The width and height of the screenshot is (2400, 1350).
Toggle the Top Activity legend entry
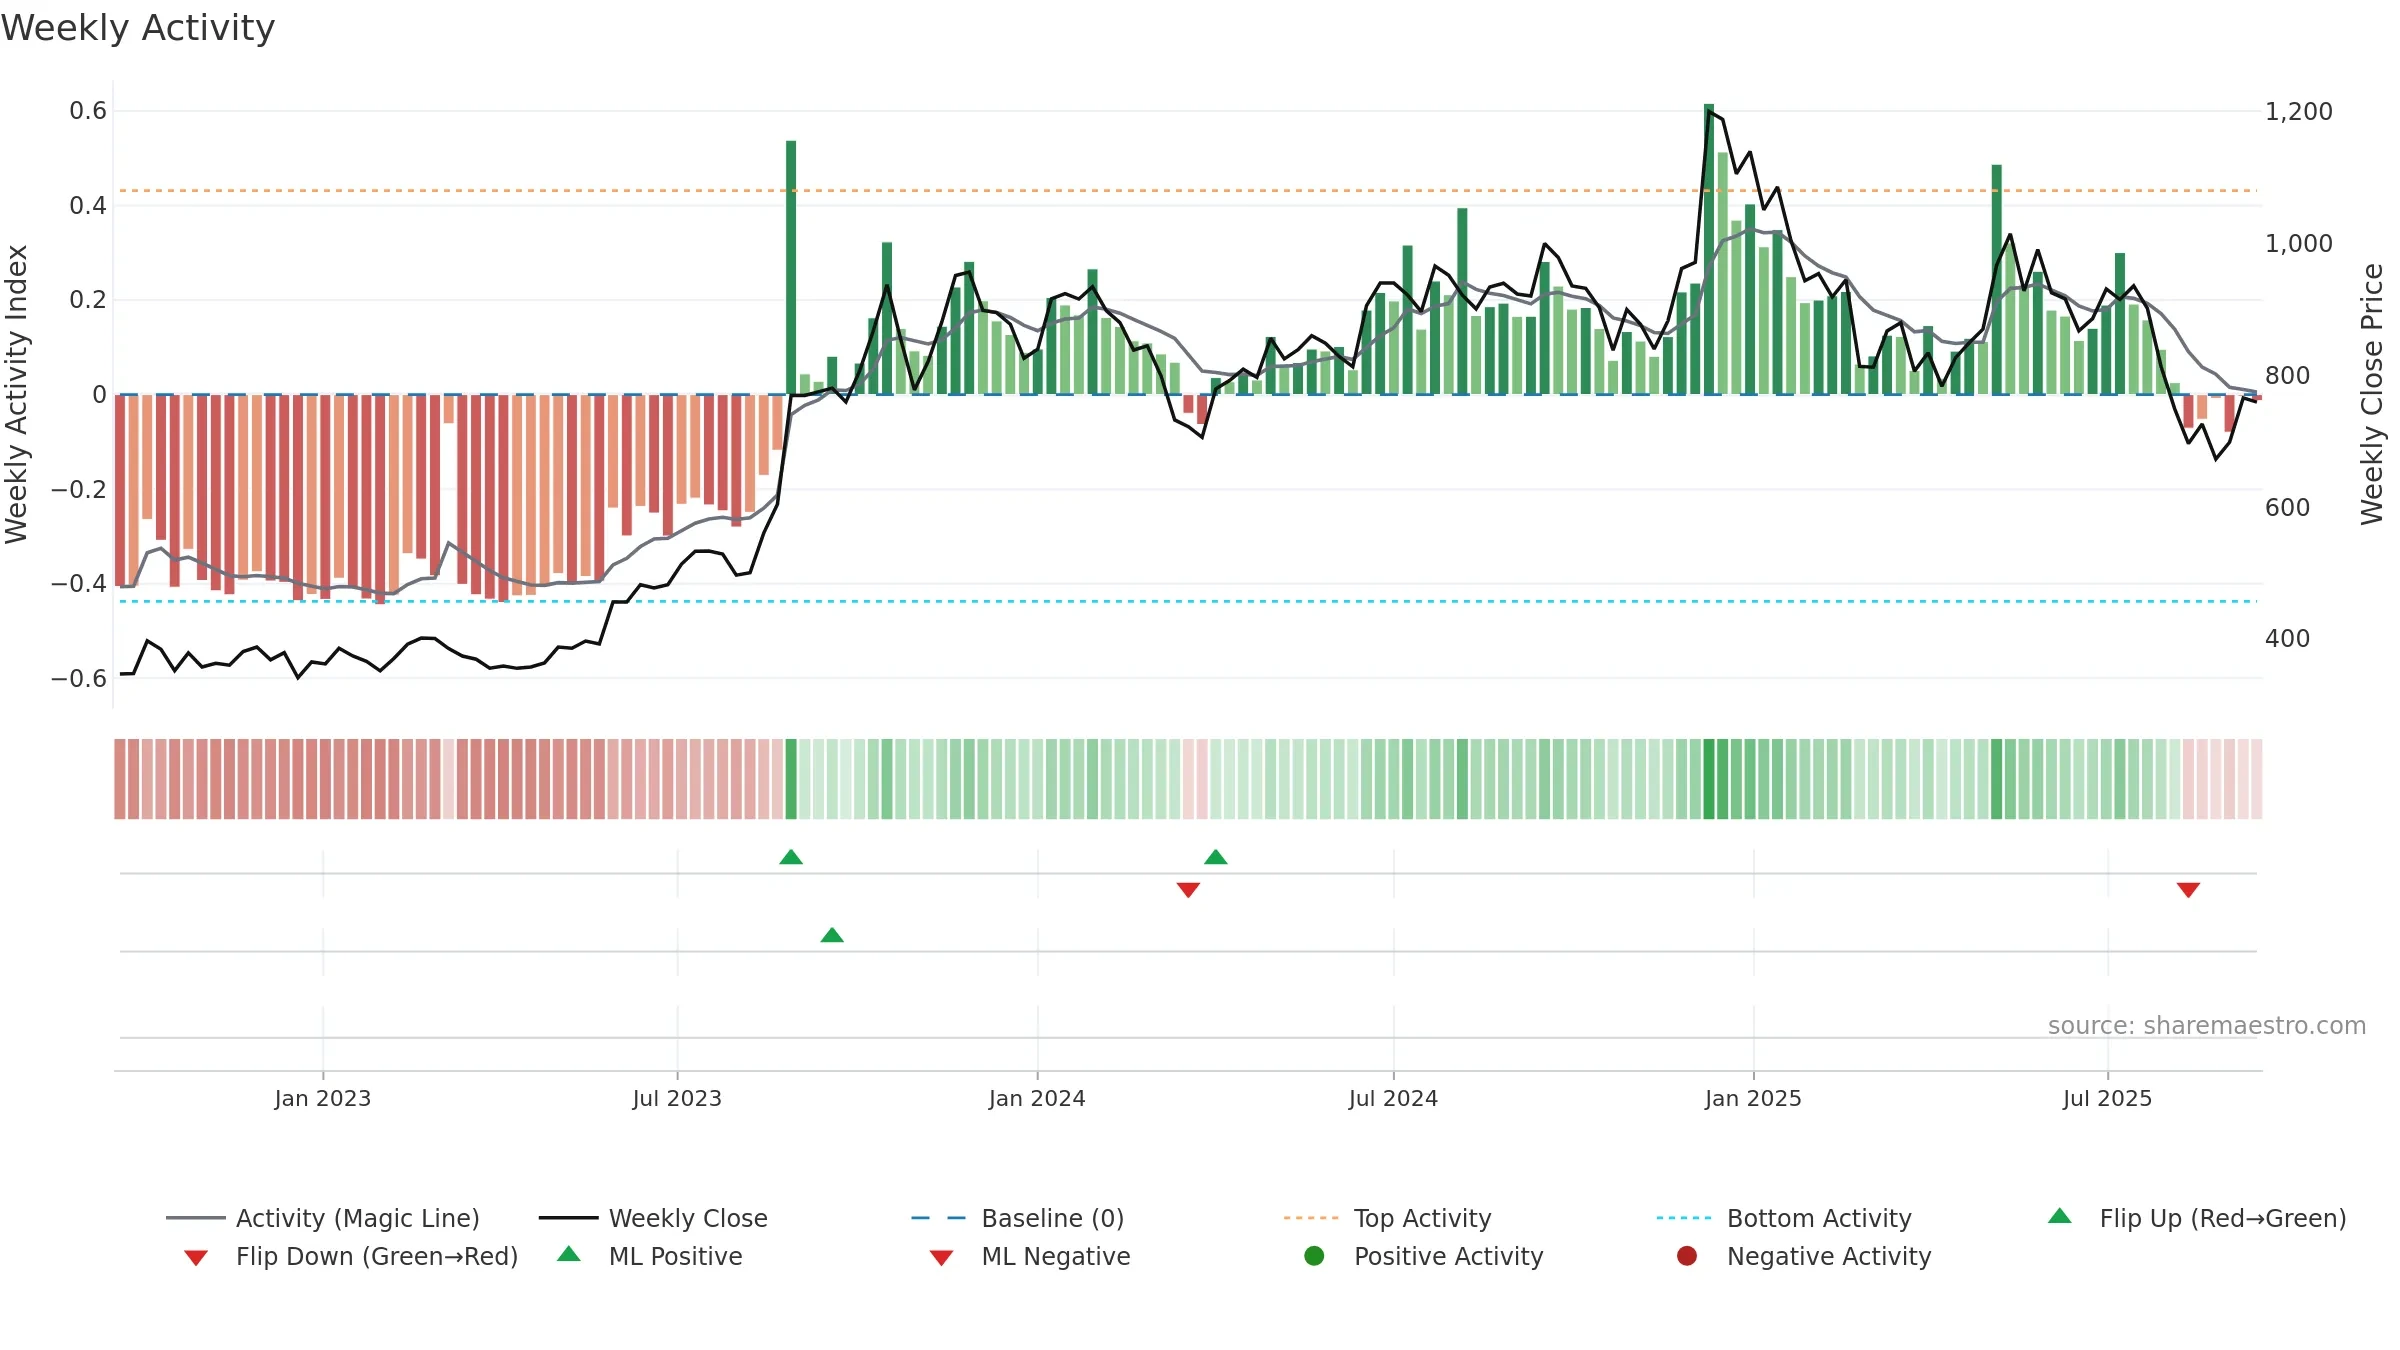(x=1387, y=1218)
